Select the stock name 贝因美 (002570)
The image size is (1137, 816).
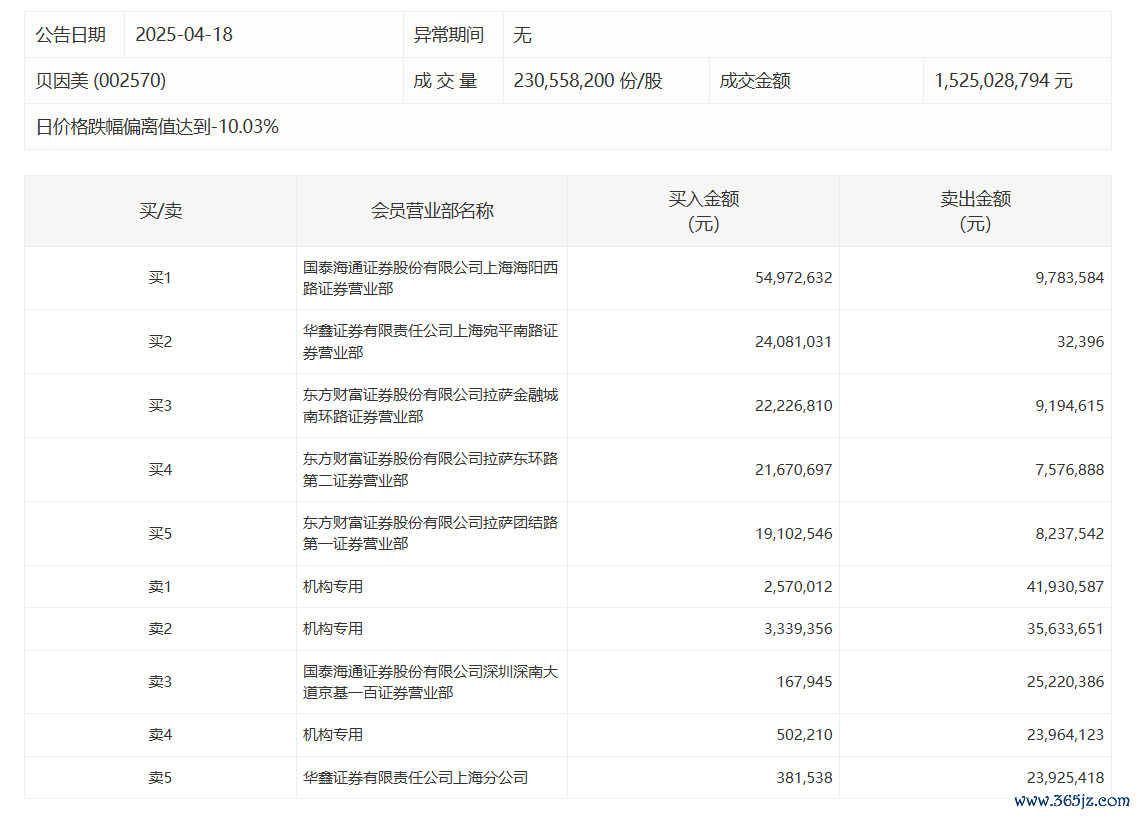click(101, 81)
